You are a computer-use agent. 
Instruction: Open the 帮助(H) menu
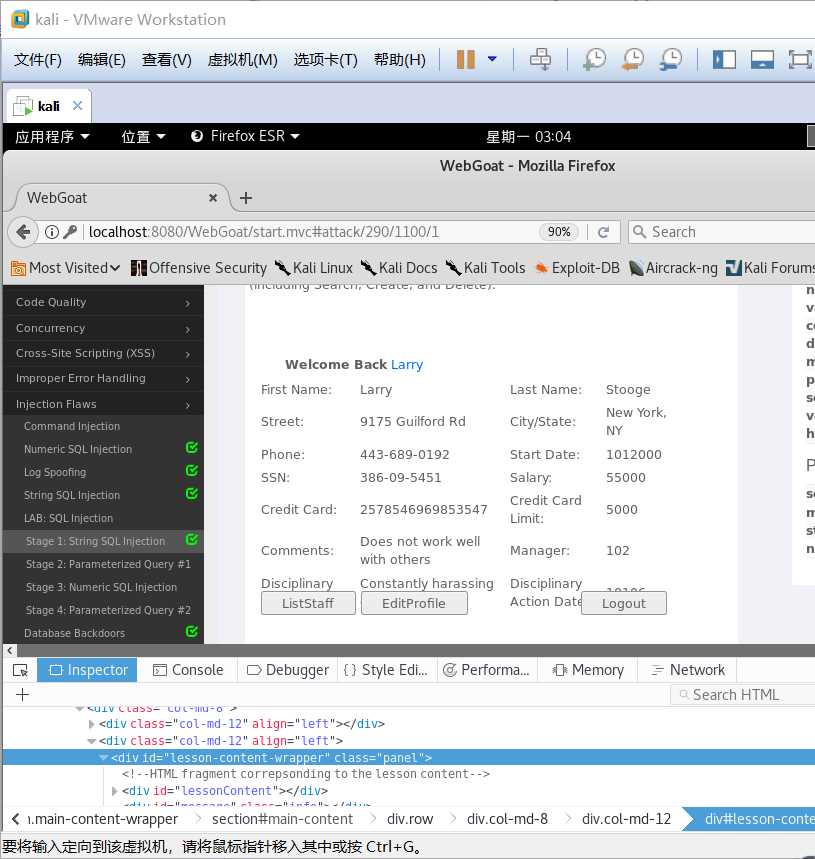(x=399, y=59)
